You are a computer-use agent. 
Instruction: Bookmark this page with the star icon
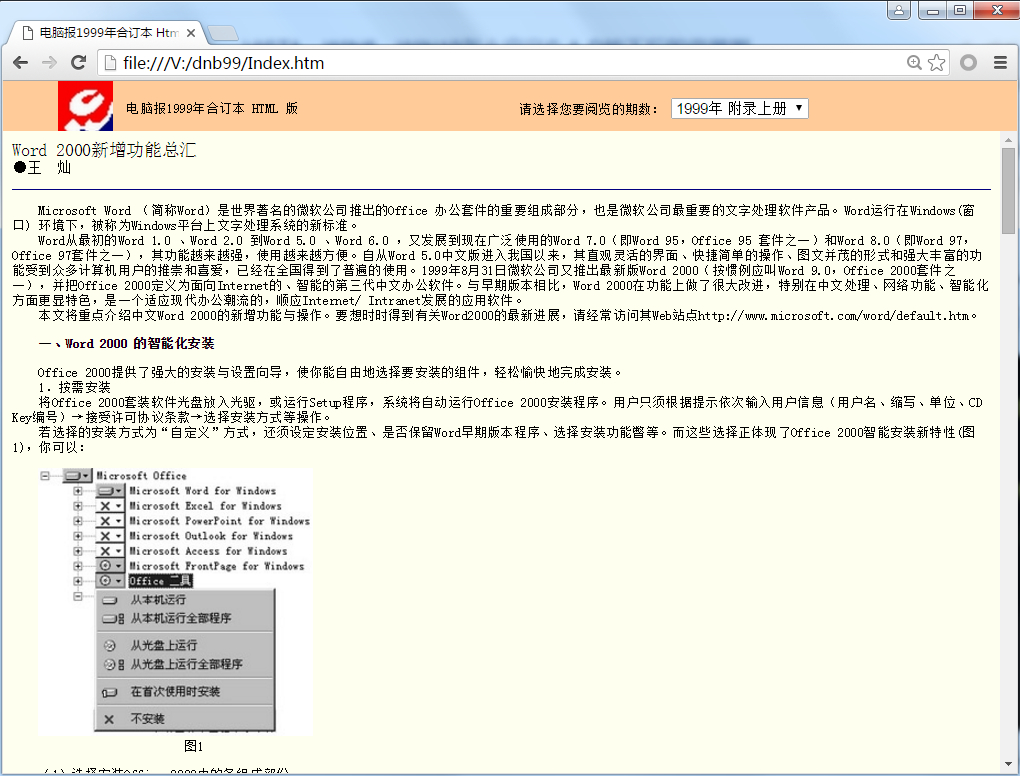click(x=937, y=62)
